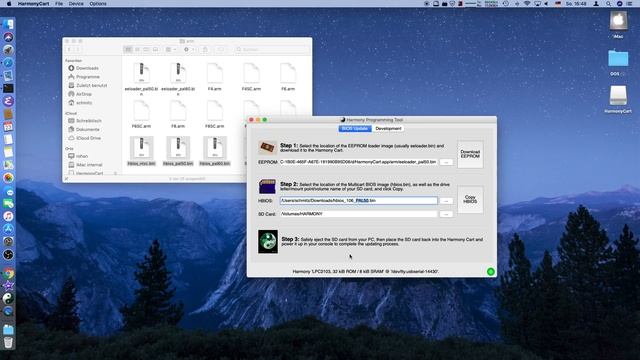
Task: Select the eeloader_pal50.bin file
Action: pyautogui.click(x=141, y=79)
